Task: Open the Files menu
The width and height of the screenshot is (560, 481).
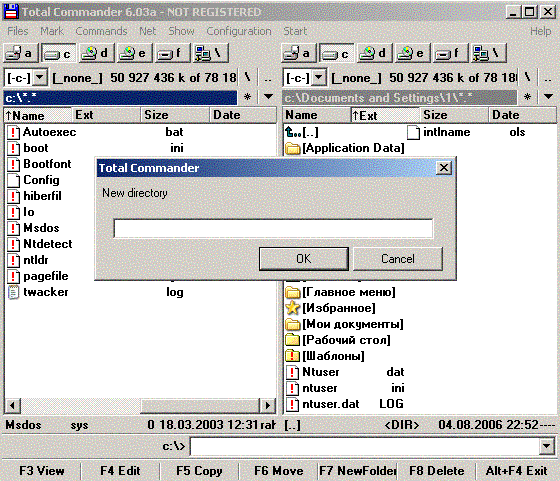Action: pos(18,31)
